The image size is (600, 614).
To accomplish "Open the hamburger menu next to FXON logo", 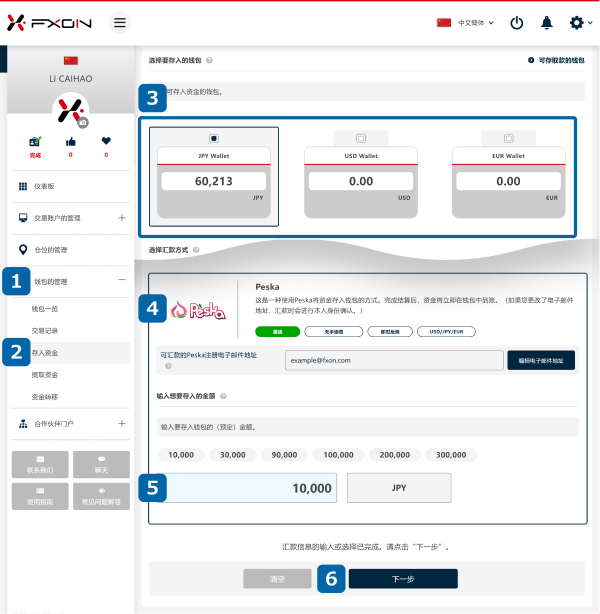I will tap(120, 23).
